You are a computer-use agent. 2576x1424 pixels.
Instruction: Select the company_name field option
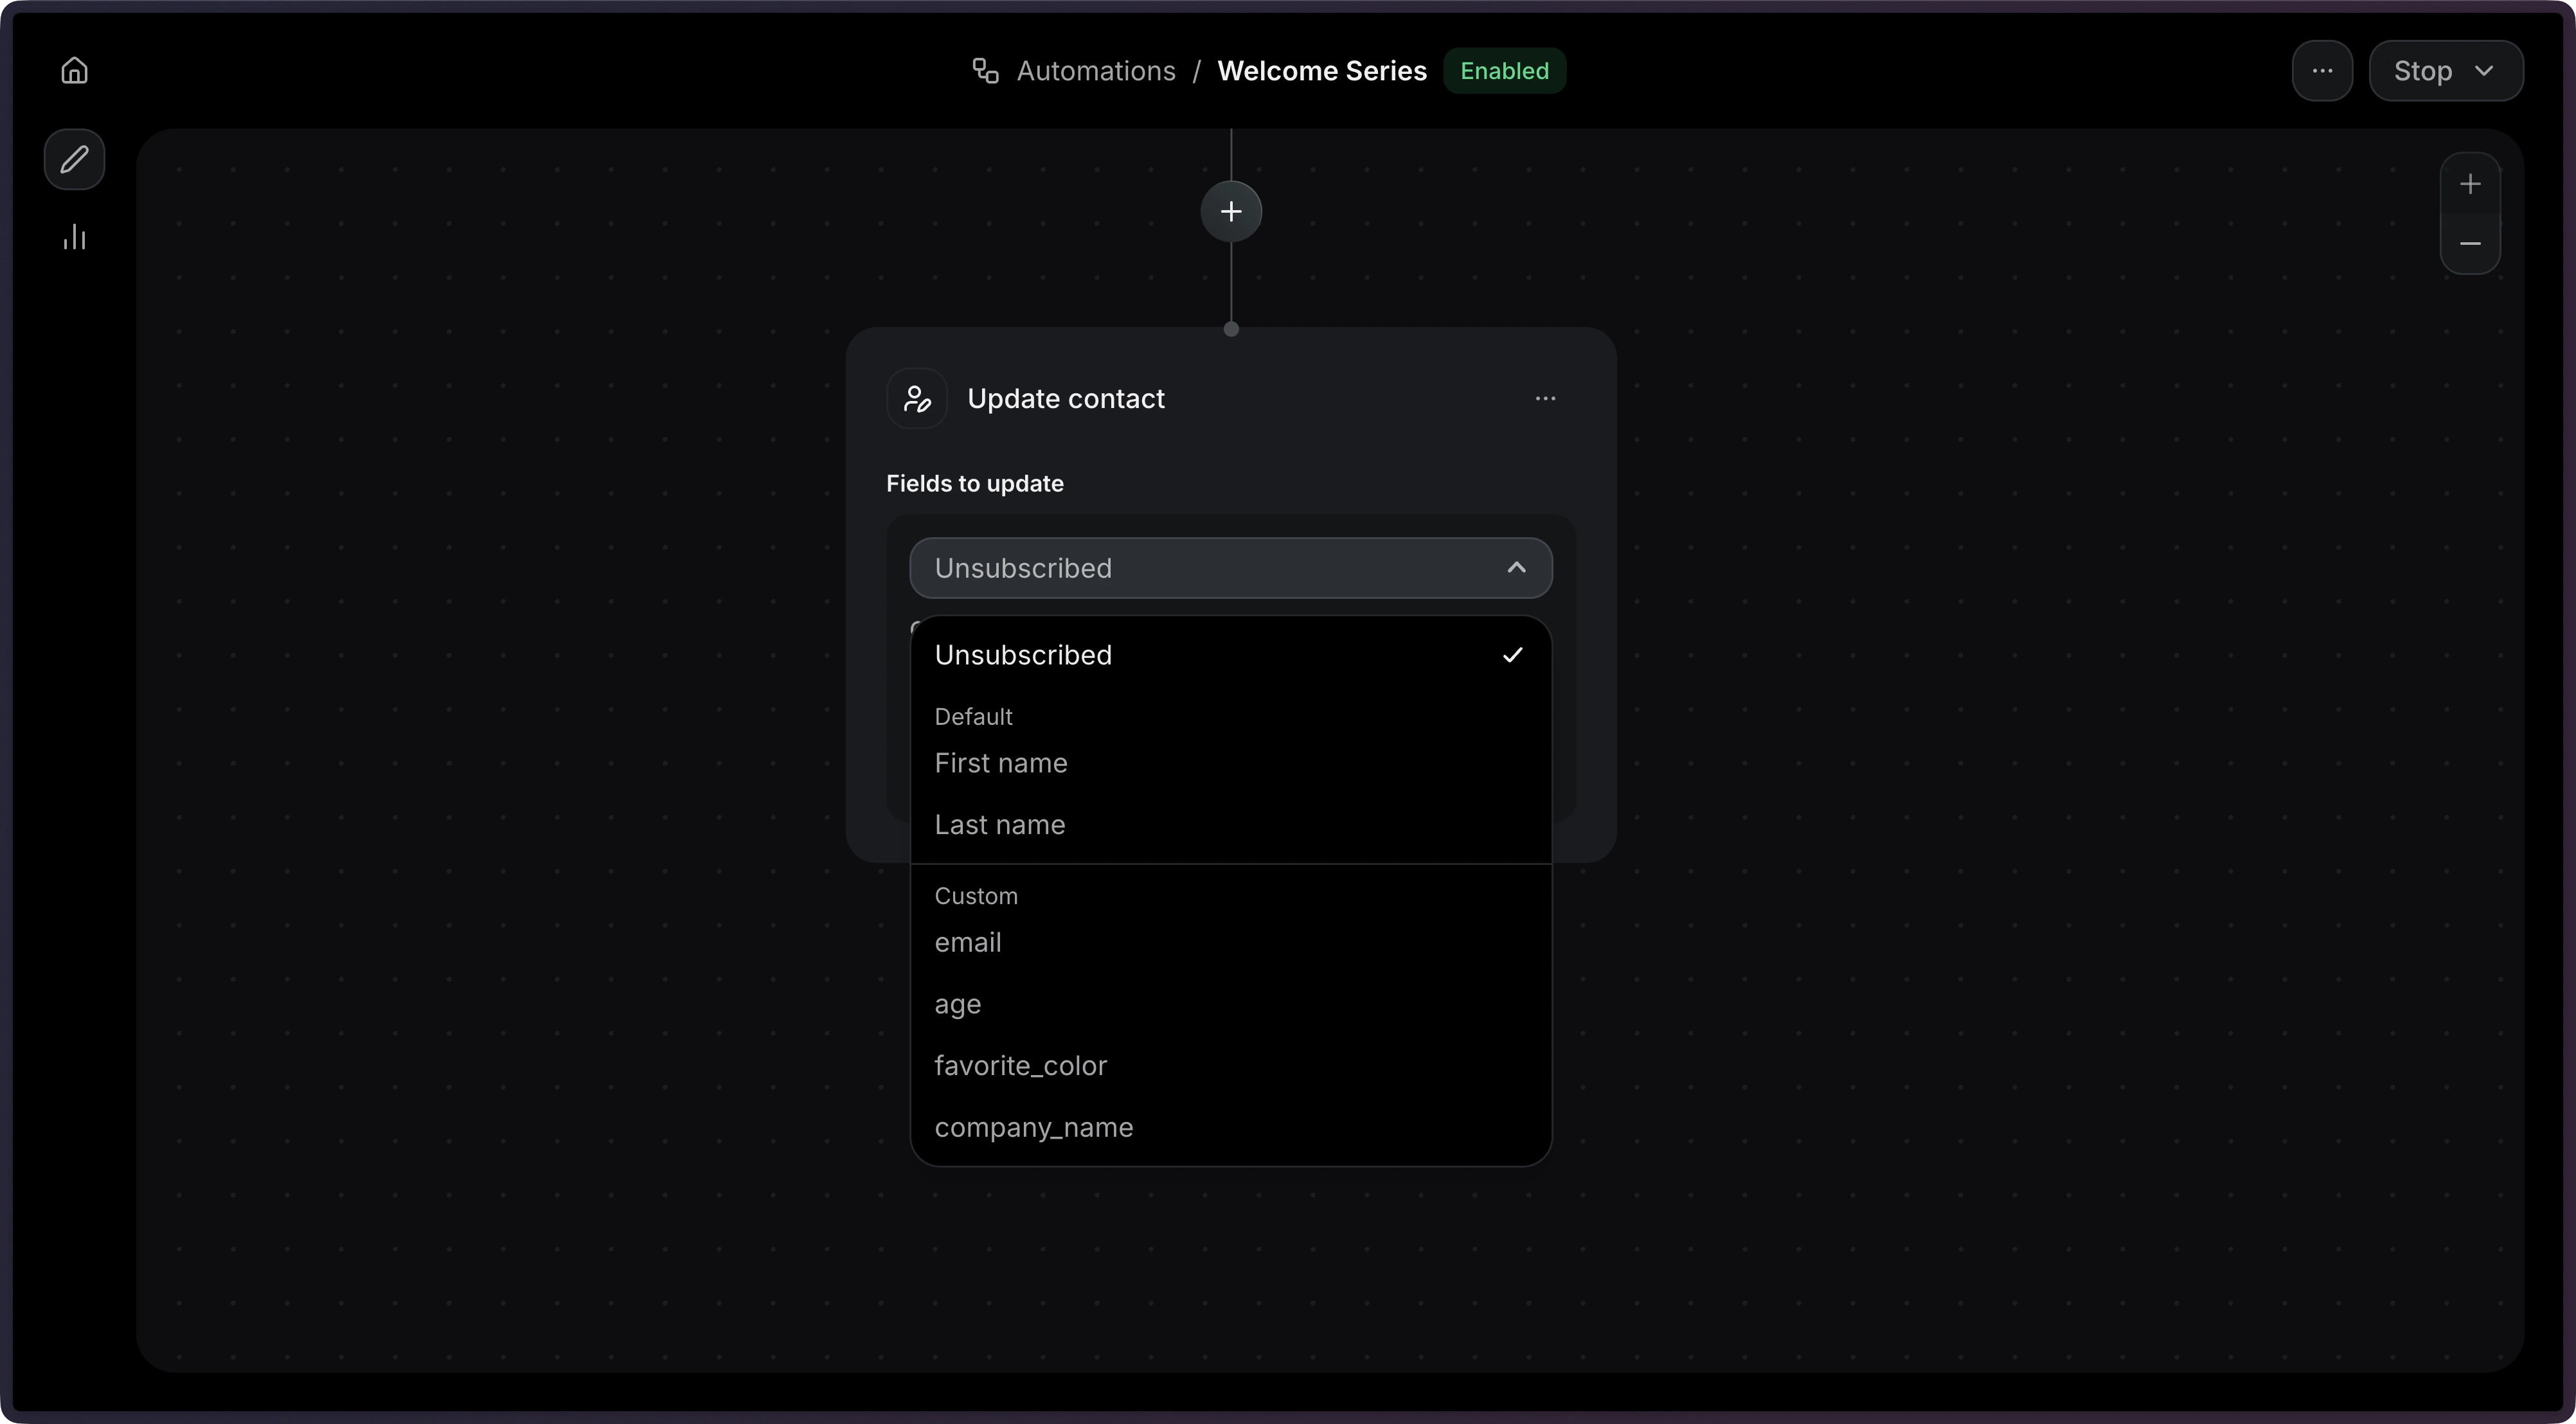pos(1034,1128)
